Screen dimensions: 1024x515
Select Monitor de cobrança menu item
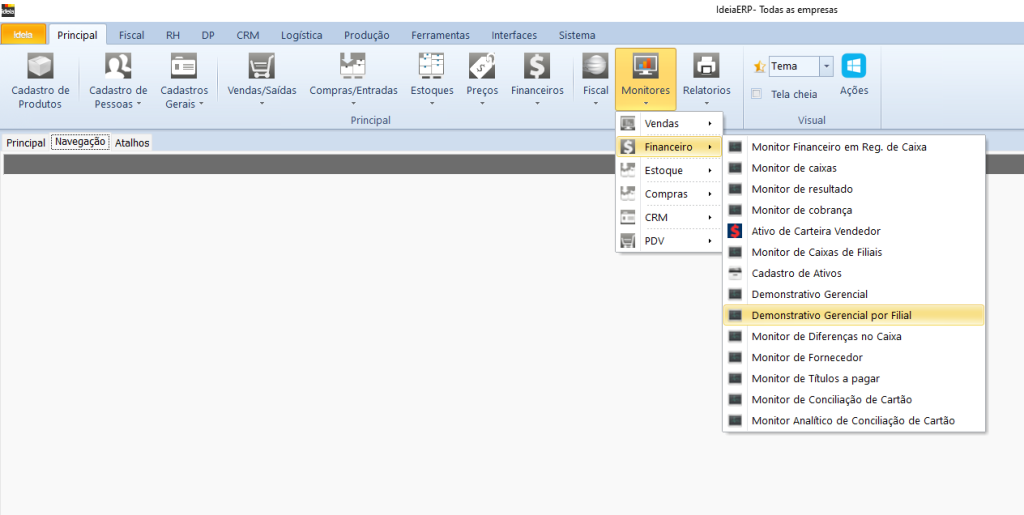[x=801, y=210]
